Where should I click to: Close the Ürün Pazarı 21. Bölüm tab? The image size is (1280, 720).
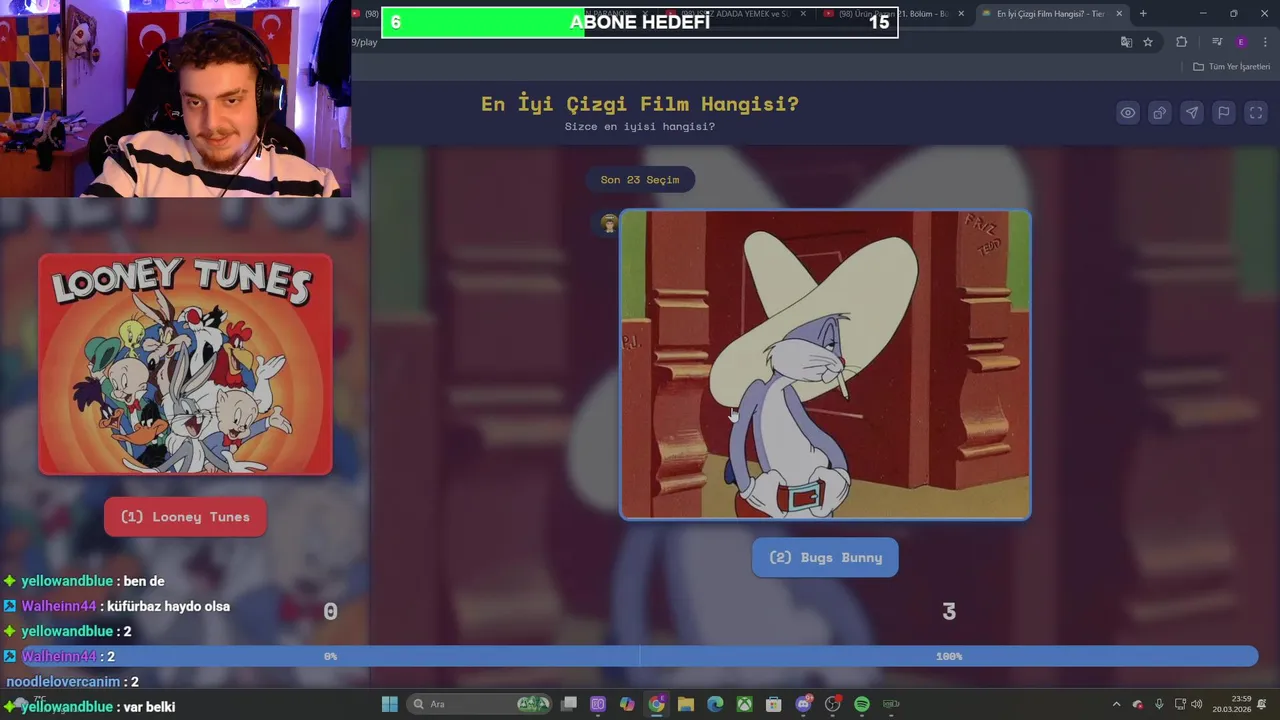tap(961, 14)
